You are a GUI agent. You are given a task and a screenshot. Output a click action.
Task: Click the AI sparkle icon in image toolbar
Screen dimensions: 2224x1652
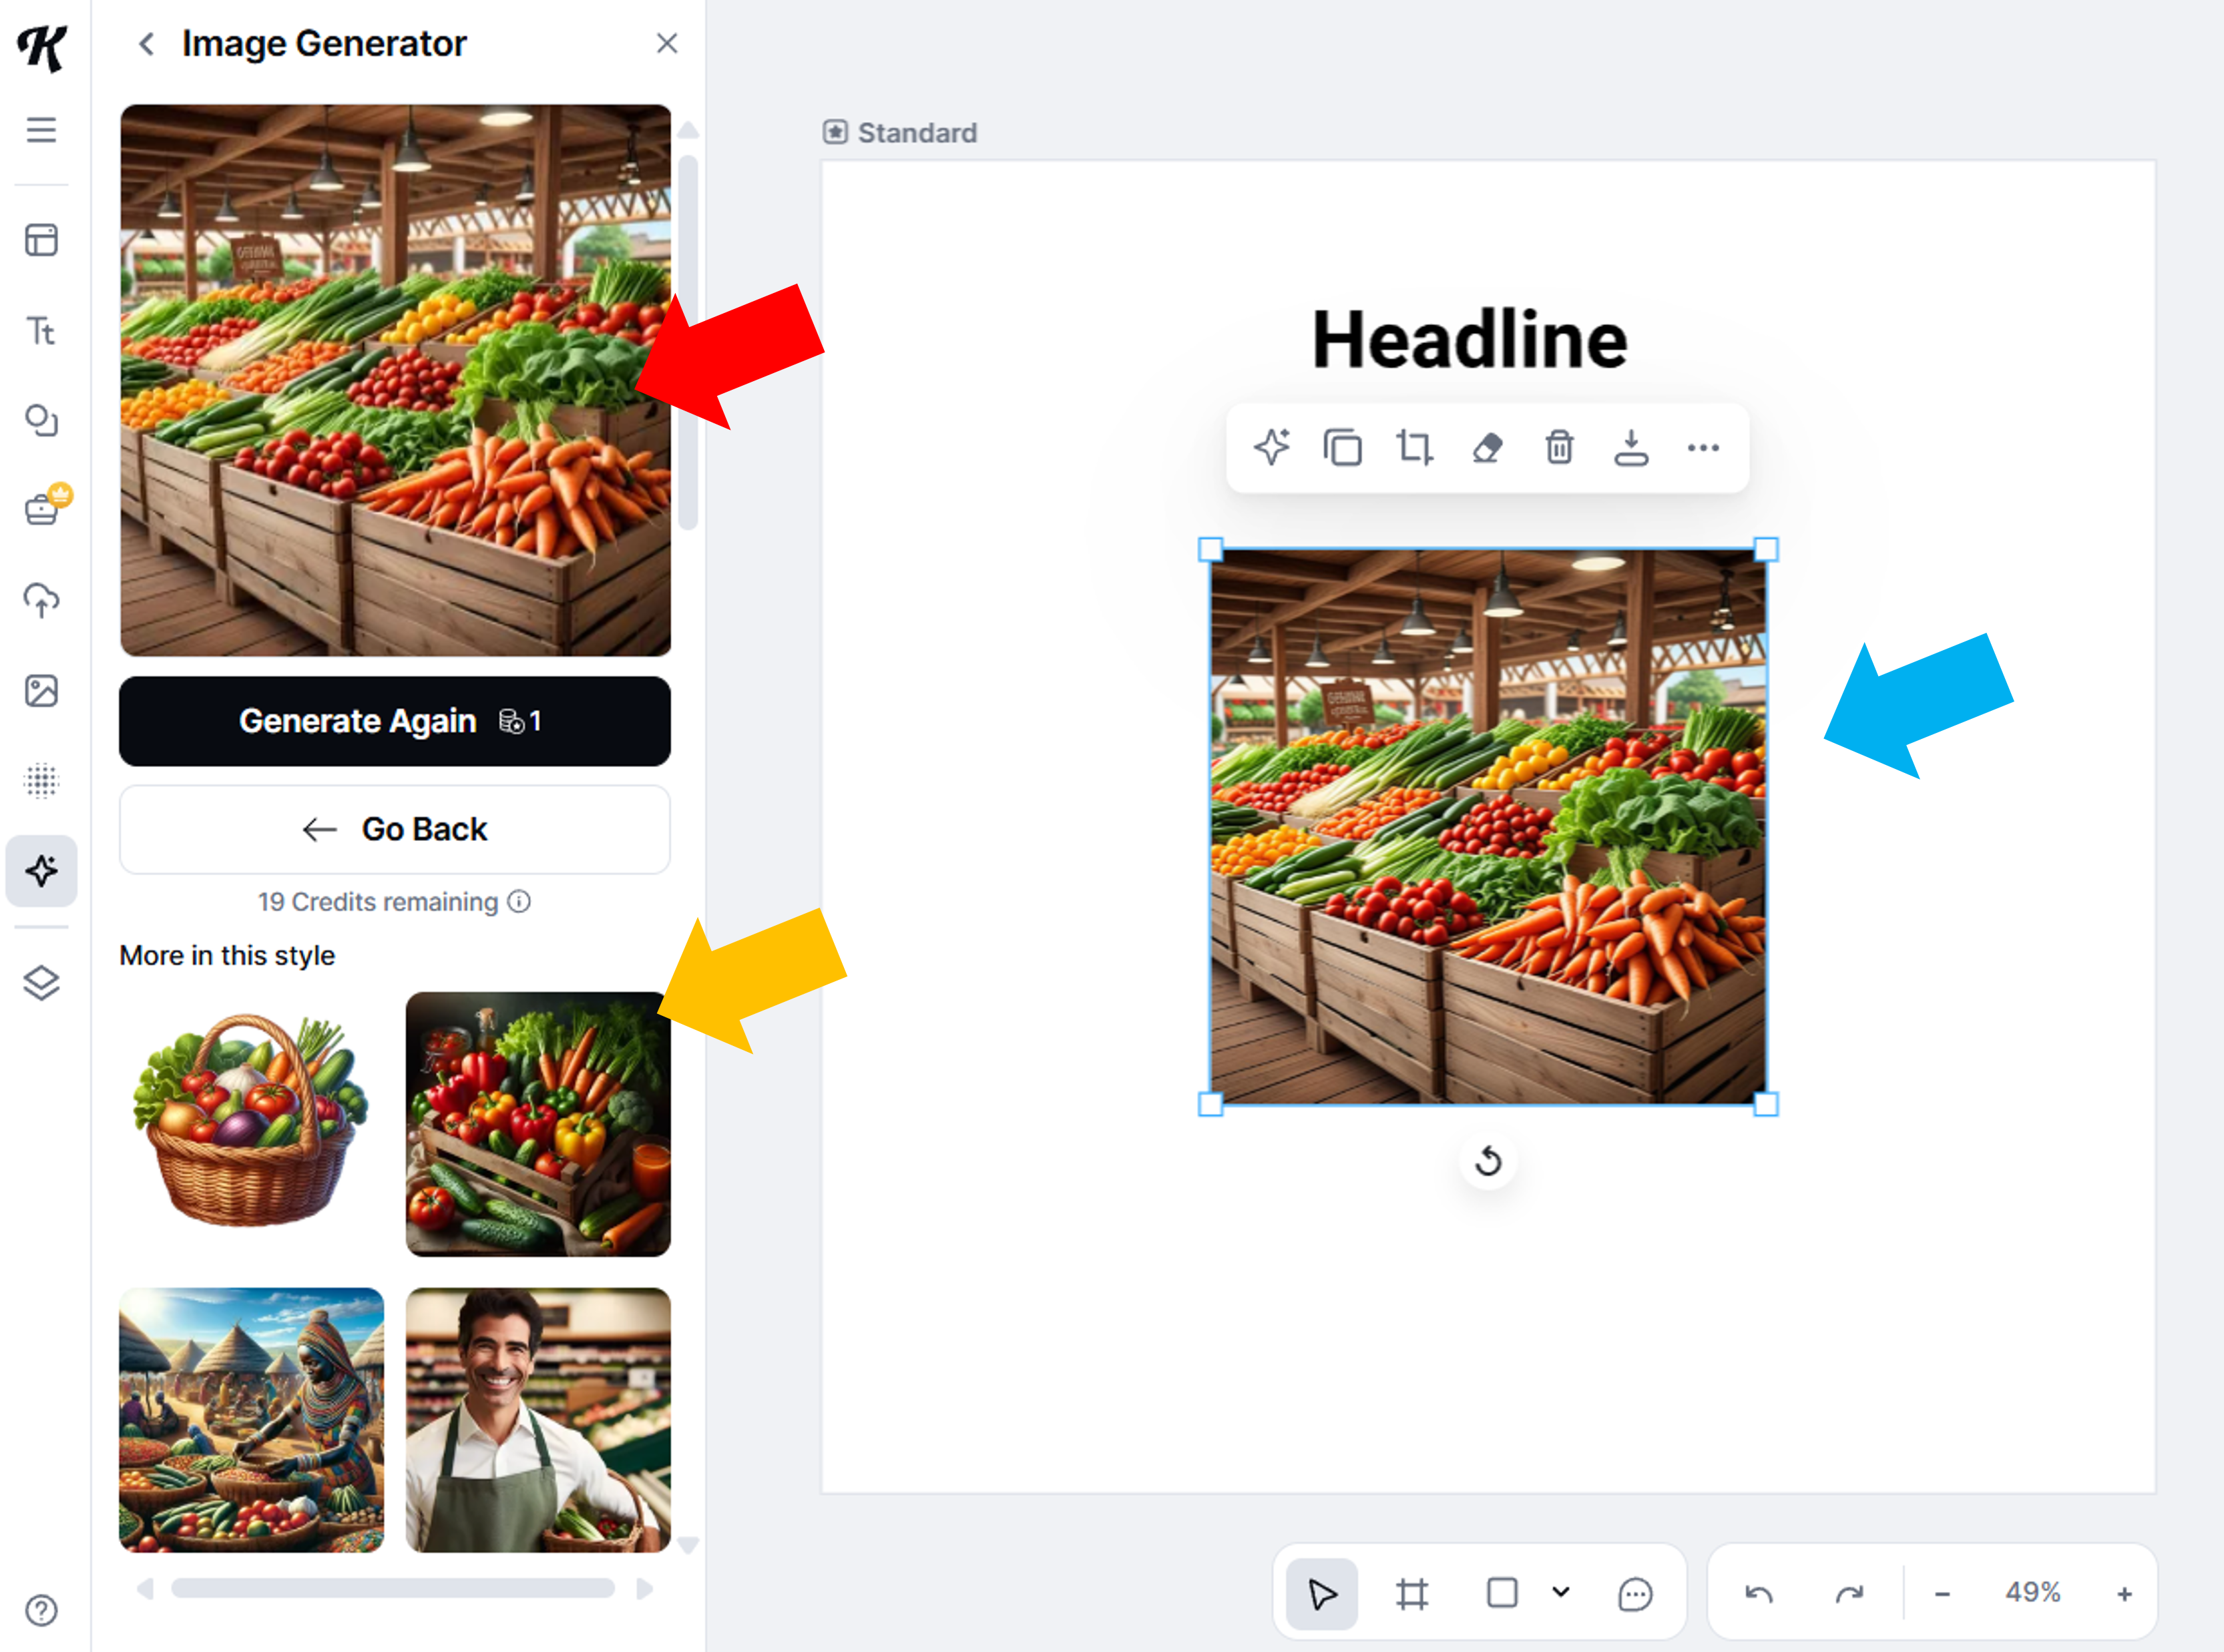tap(1271, 447)
